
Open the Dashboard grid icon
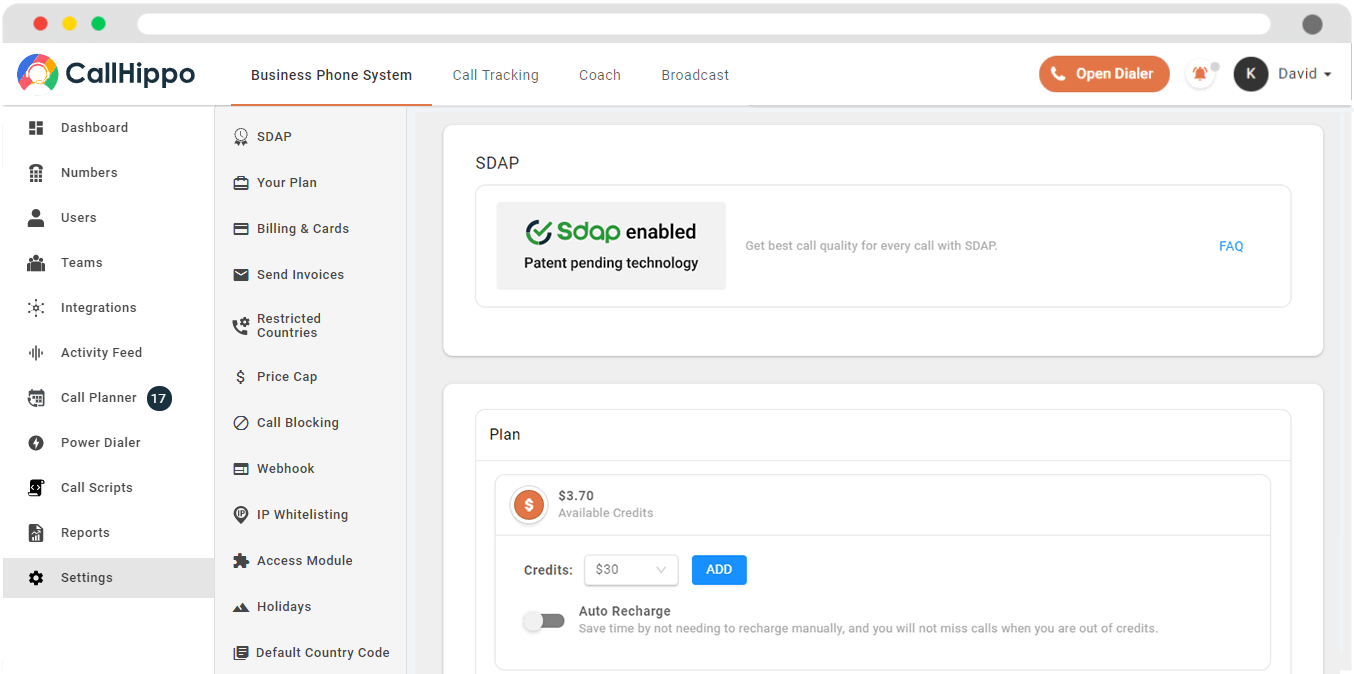pyautogui.click(x=36, y=128)
